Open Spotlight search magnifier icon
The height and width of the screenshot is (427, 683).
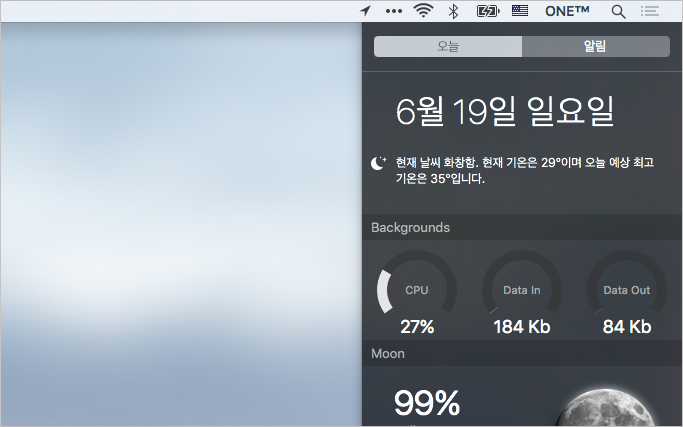(x=619, y=12)
